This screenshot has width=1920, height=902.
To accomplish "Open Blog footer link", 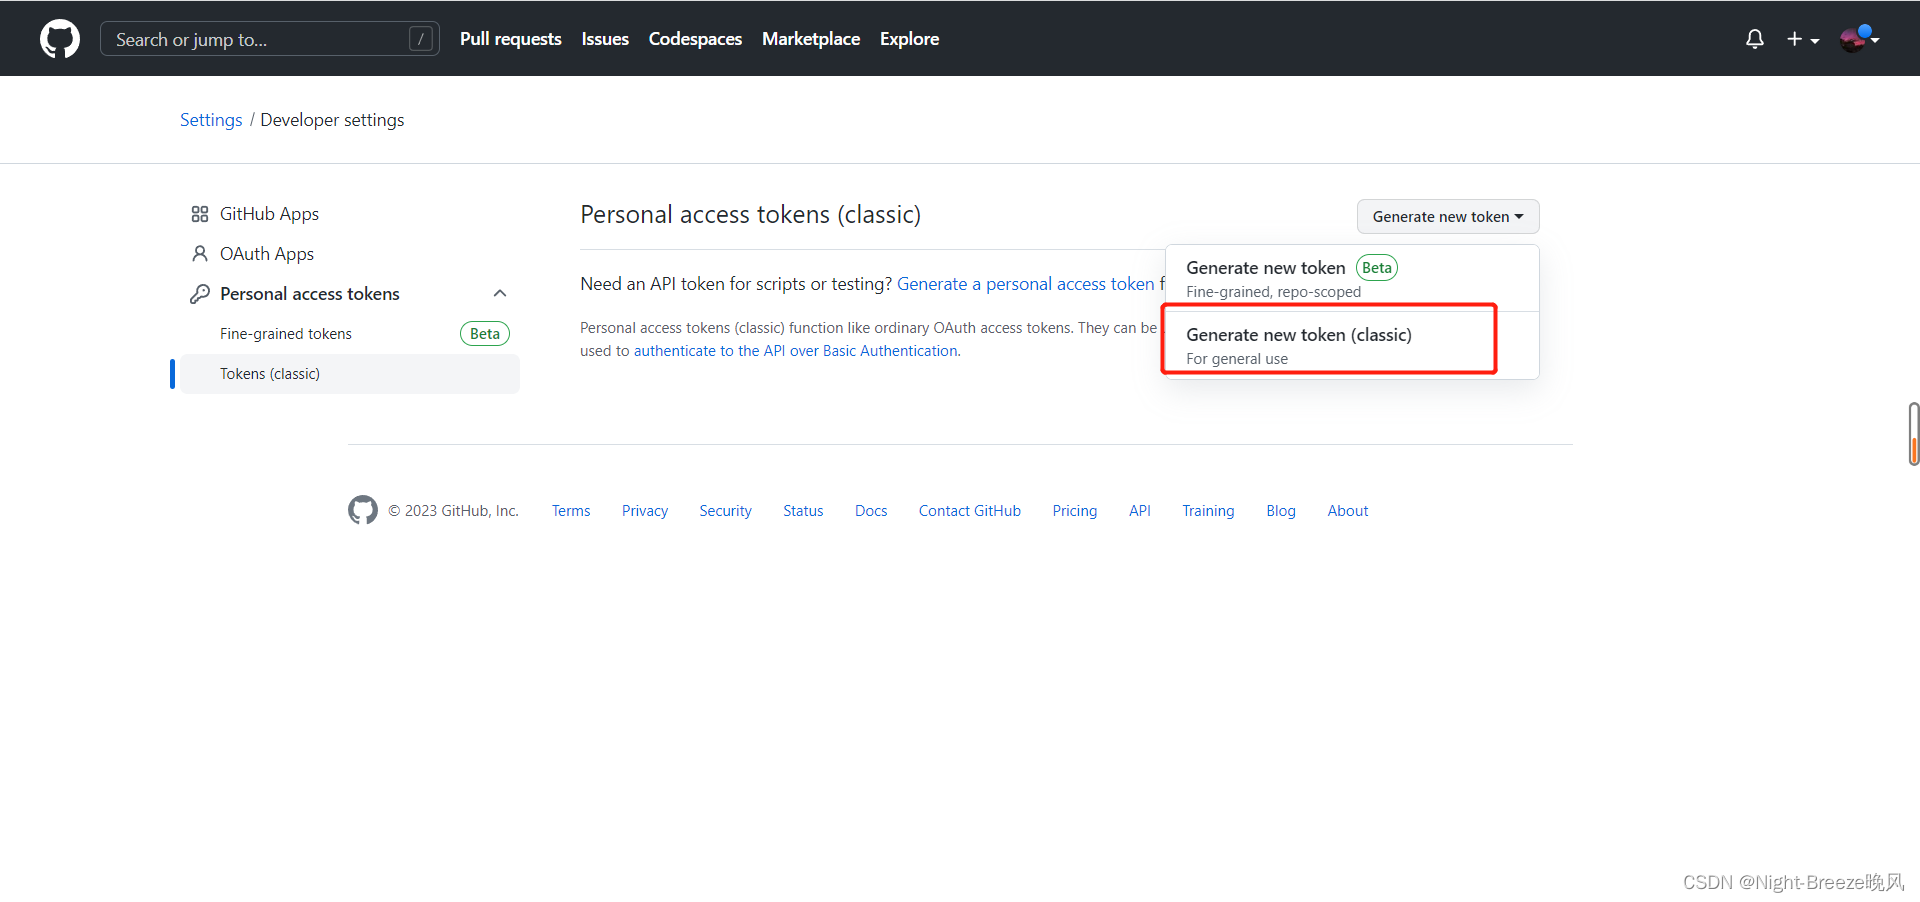I will [1281, 511].
